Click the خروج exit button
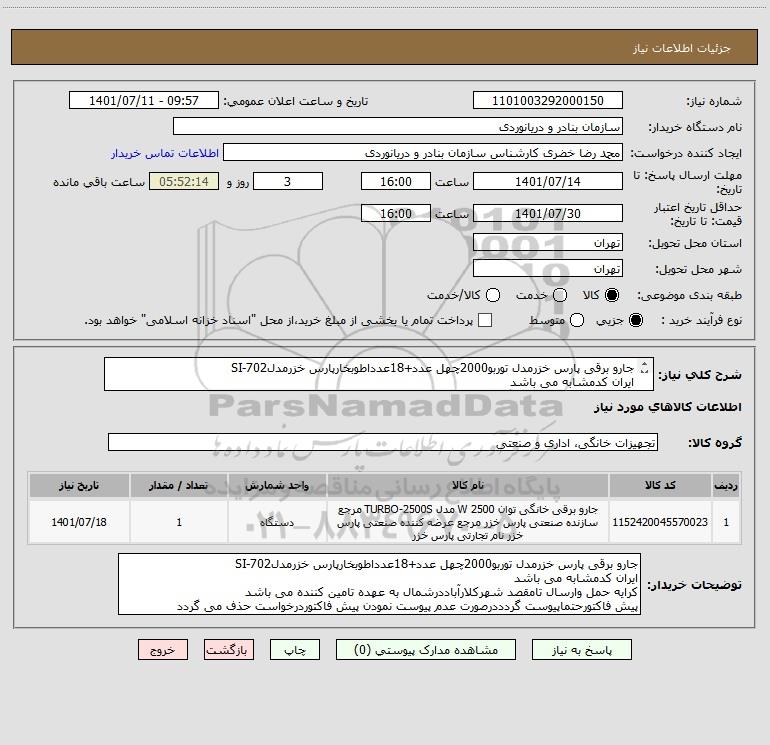The width and height of the screenshot is (770, 745). point(163,650)
